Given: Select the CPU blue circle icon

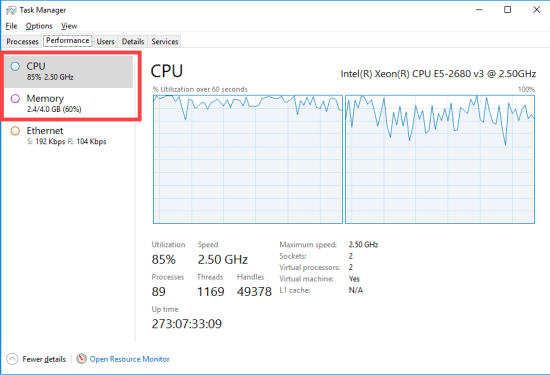Looking at the screenshot, I should coord(15,66).
